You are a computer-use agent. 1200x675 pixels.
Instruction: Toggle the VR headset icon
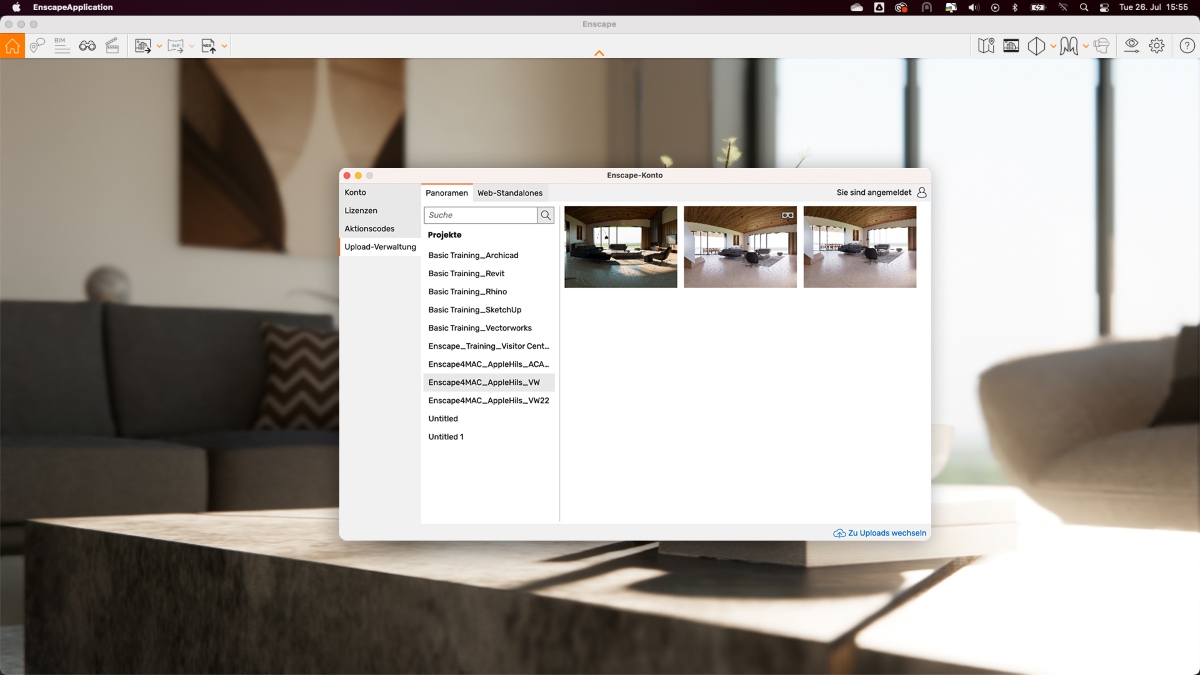[1101, 46]
